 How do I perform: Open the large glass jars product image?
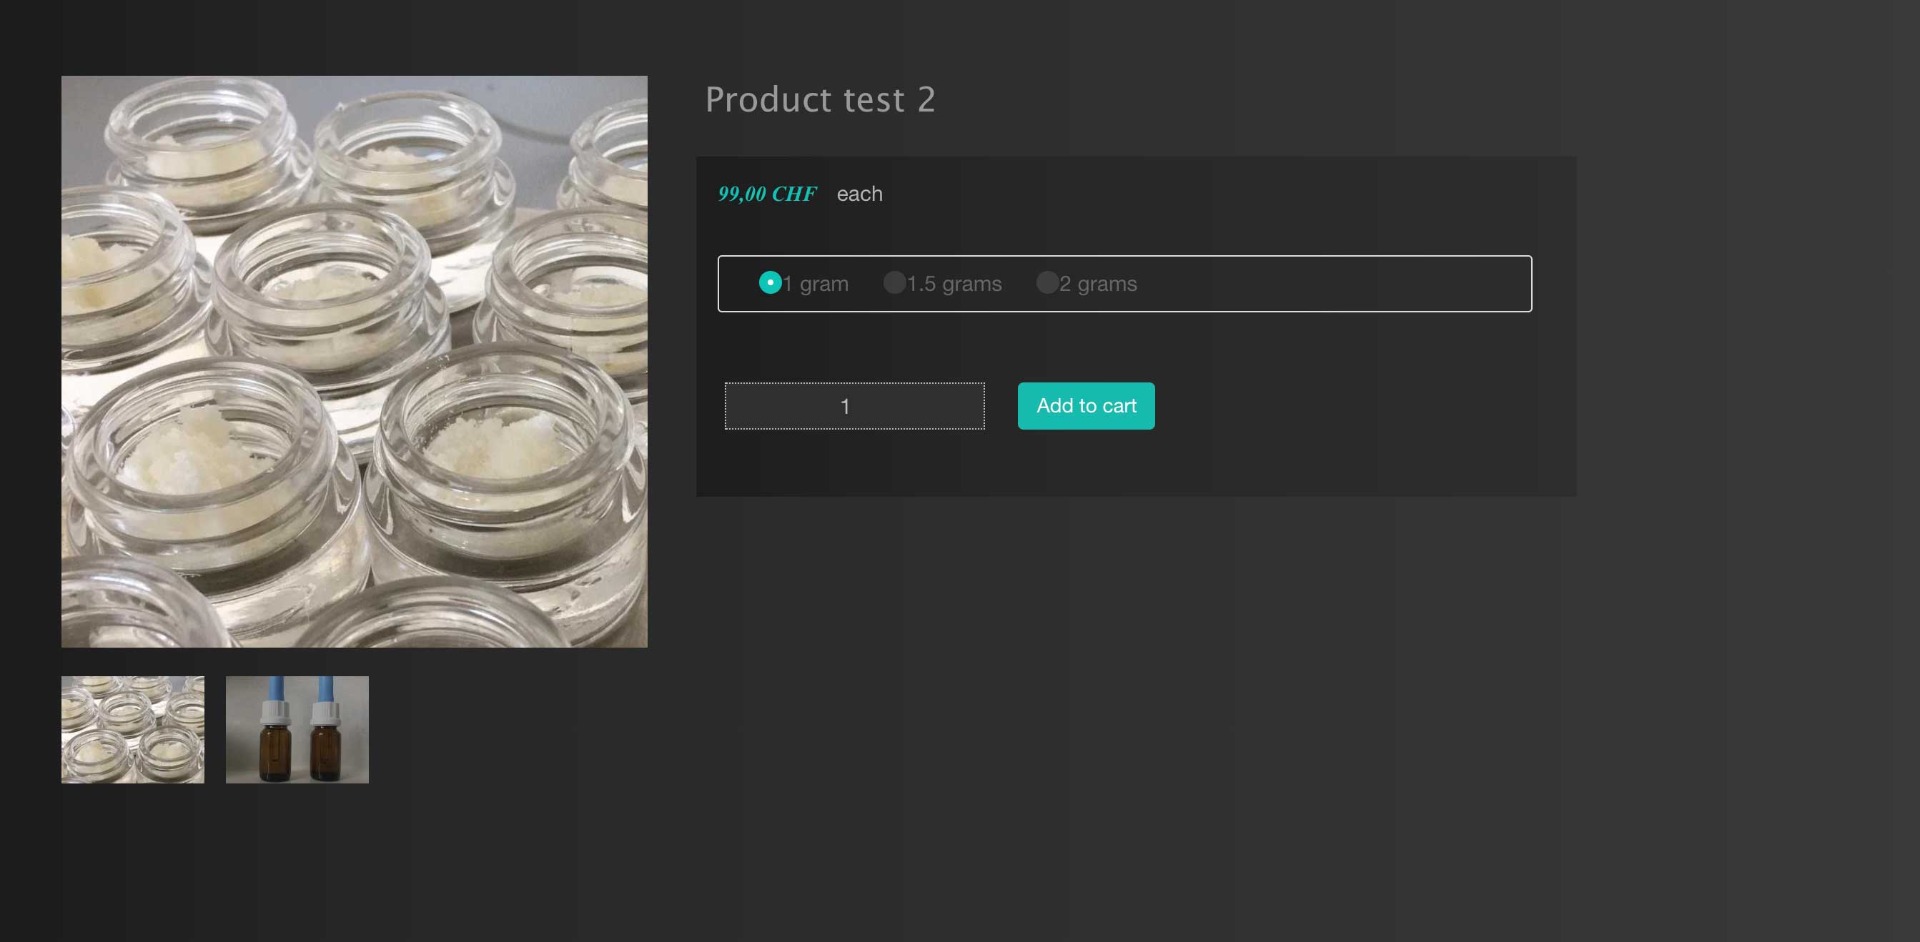pyautogui.click(x=354, y=362)
